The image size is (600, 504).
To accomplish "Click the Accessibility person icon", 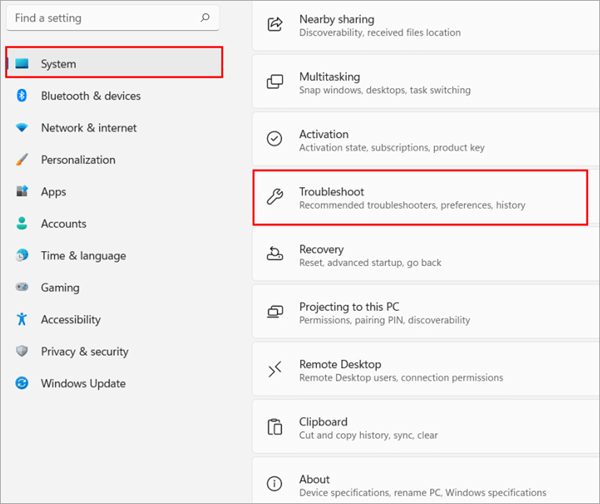I will pos(21,320).
